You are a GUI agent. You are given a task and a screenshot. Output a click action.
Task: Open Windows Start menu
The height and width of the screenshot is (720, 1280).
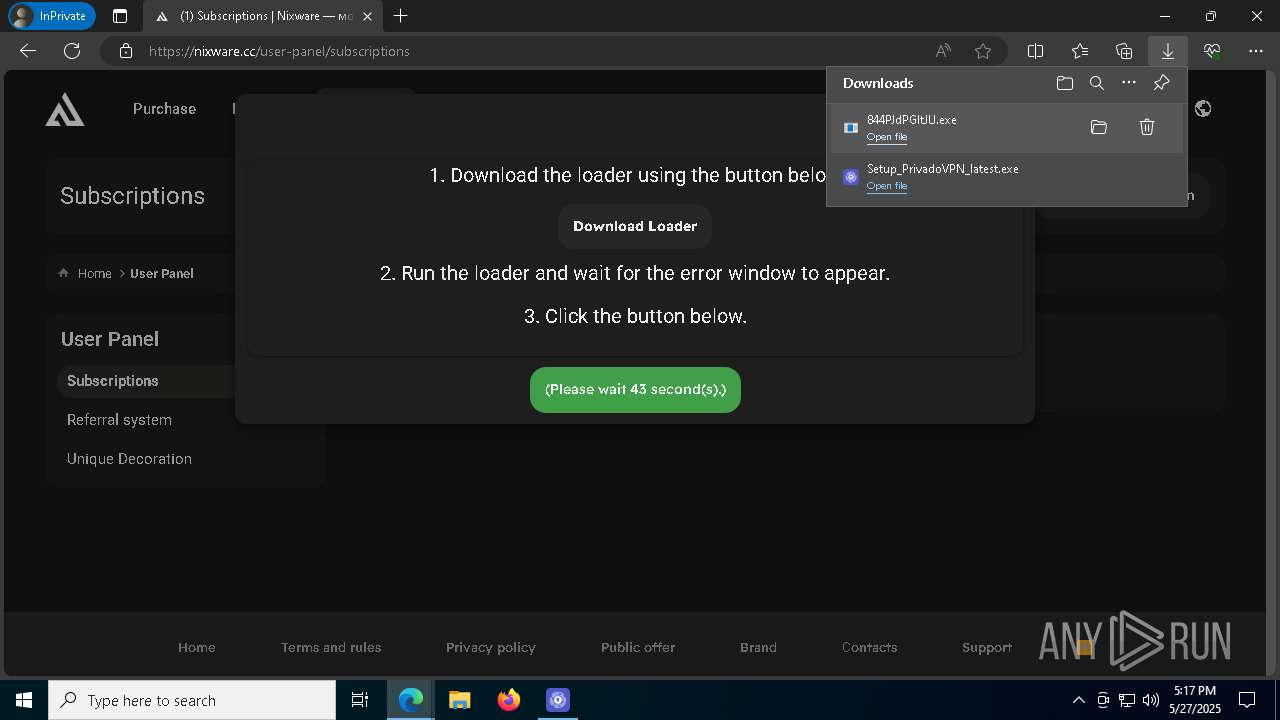pyautogui.click(x=23, y=700)
